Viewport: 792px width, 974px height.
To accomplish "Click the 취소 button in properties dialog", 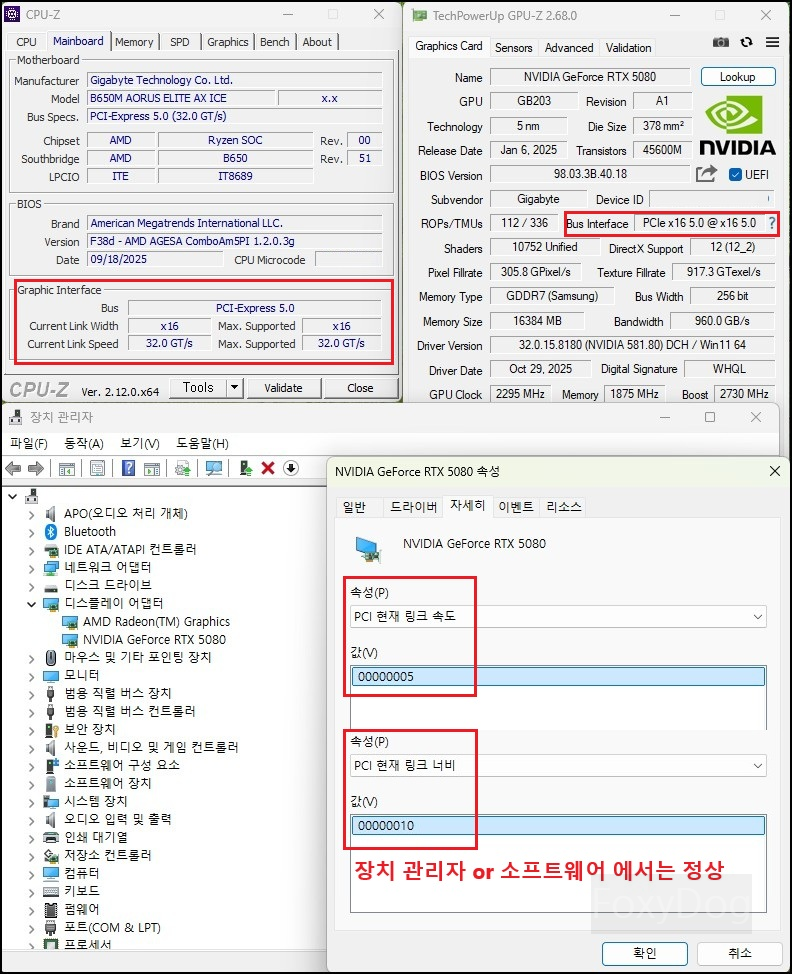I will [x=739, y=953].
